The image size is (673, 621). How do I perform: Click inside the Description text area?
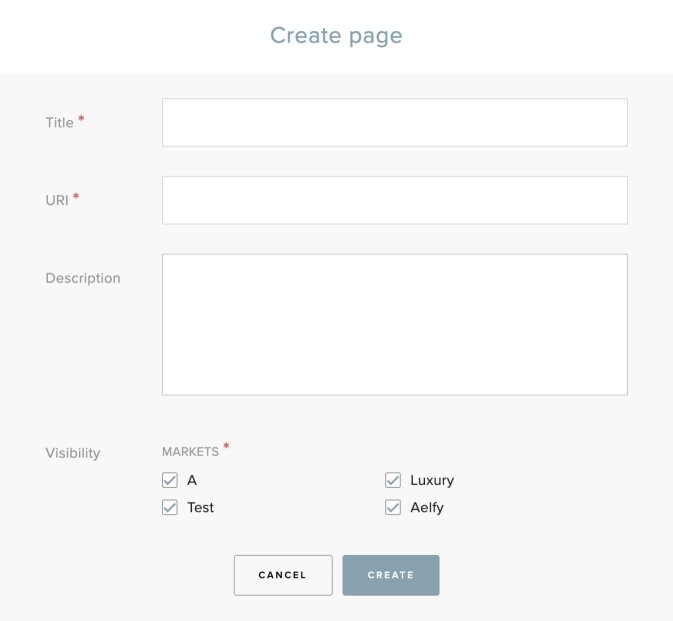pos(394,324)
